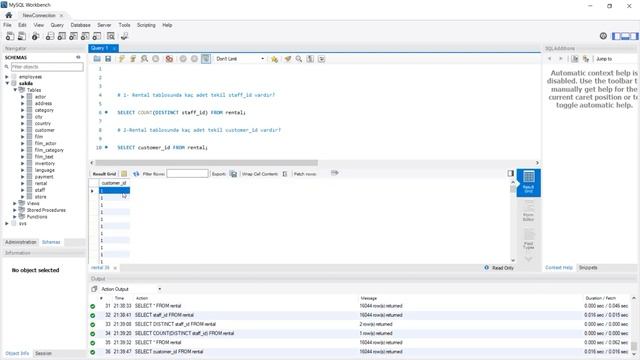Open the Don't Limit rows dropdown
Screen dimensions: 640x360
pyautogui.click(x=240, y=59)
